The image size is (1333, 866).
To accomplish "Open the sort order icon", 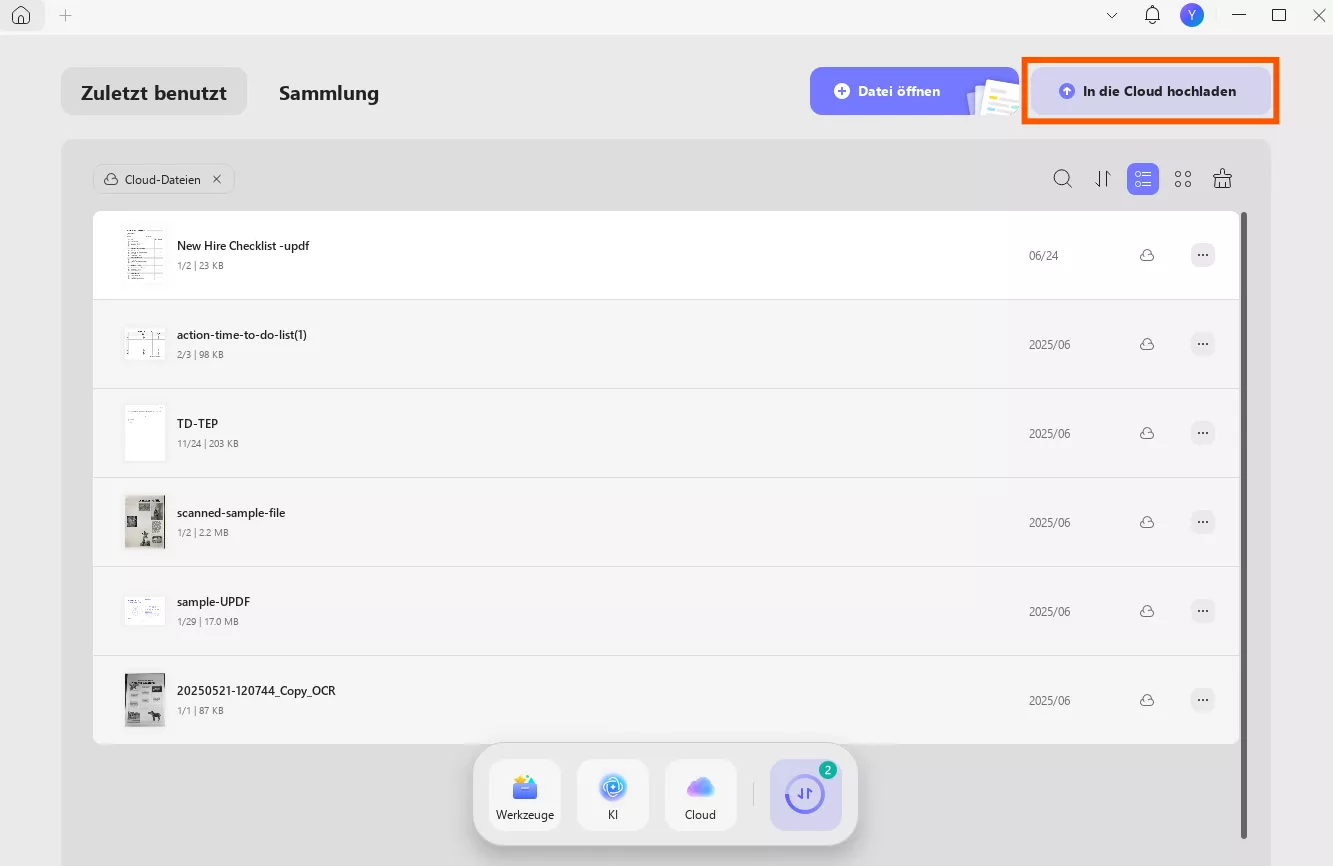I will coord(1103,179).
